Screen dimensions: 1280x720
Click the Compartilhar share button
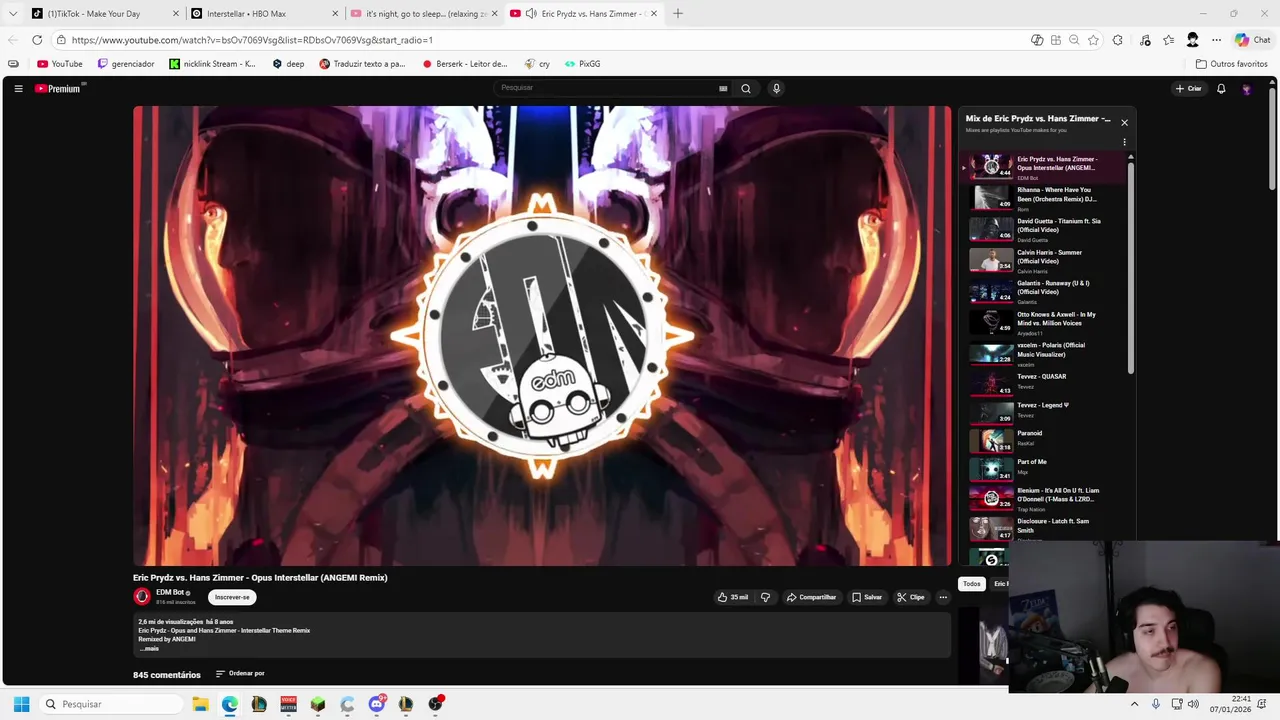[x=811, y=597]
